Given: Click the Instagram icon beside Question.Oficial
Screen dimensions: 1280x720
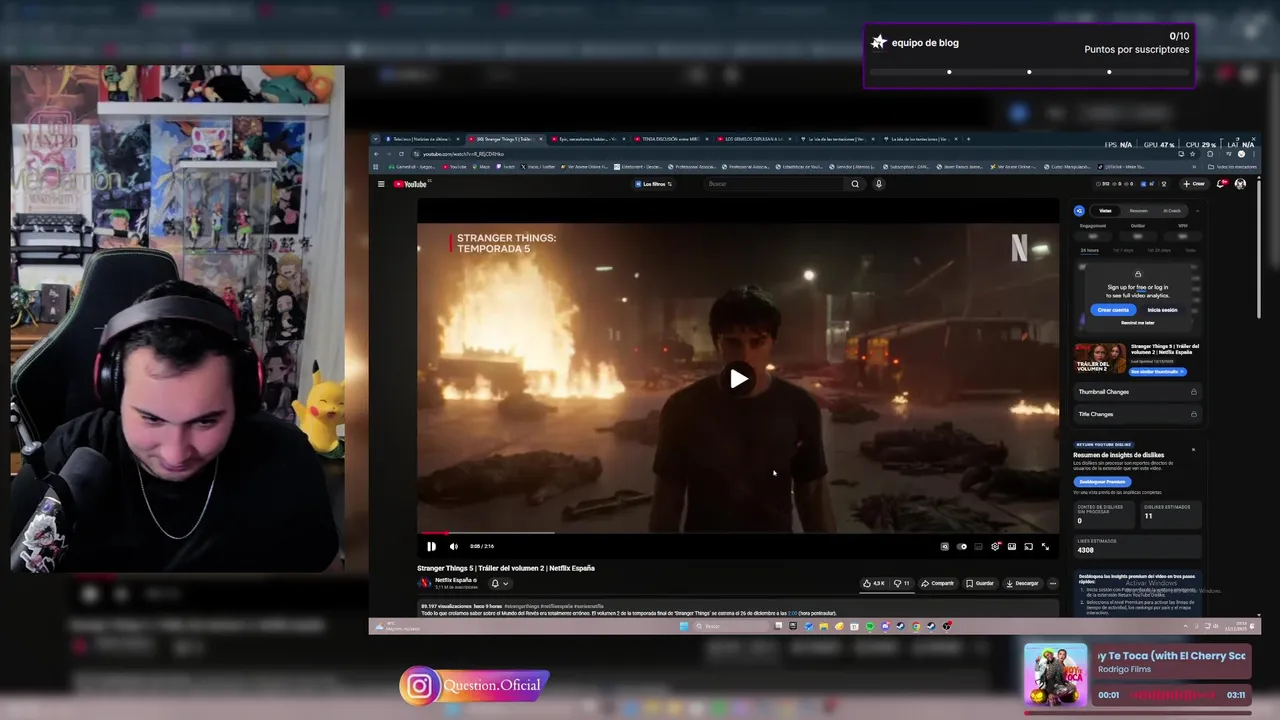Looking at the screenshot, I should tap(420, 686).
